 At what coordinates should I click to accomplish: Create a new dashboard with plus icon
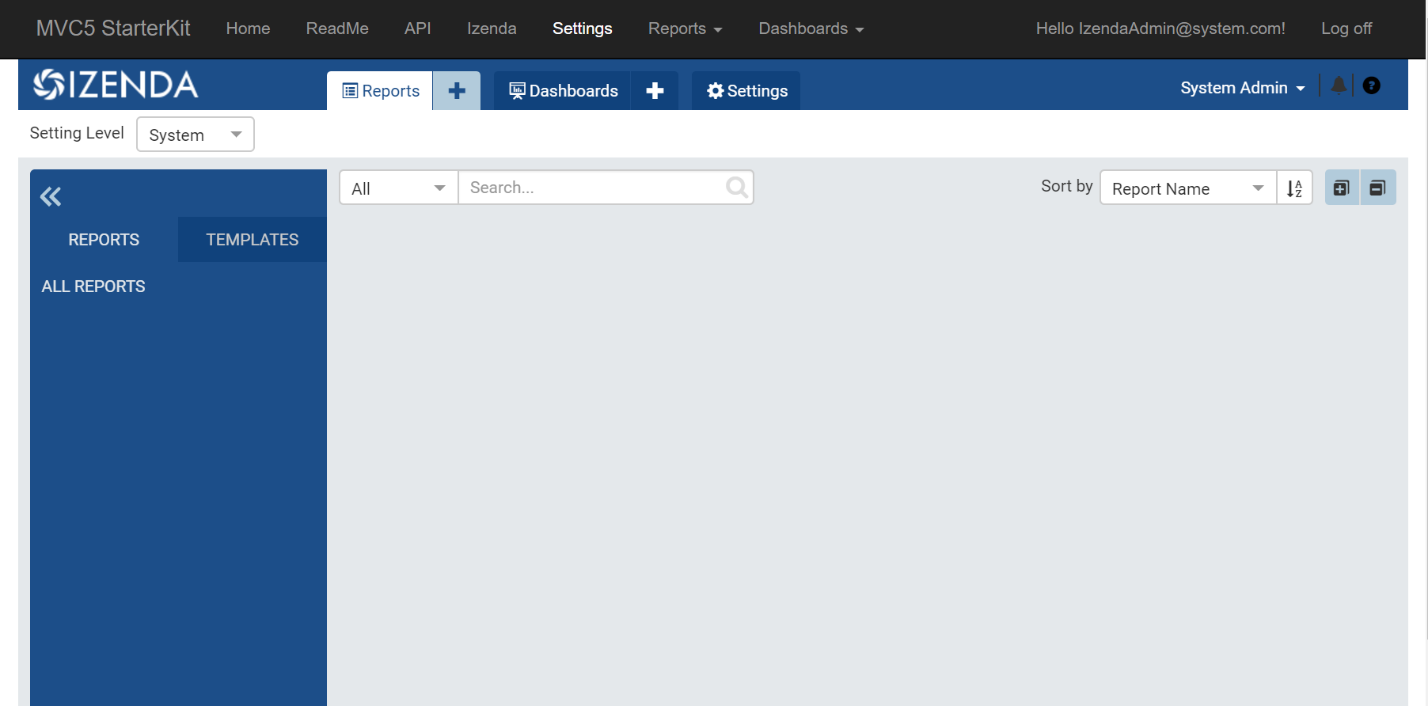click(x=655, y=91)
